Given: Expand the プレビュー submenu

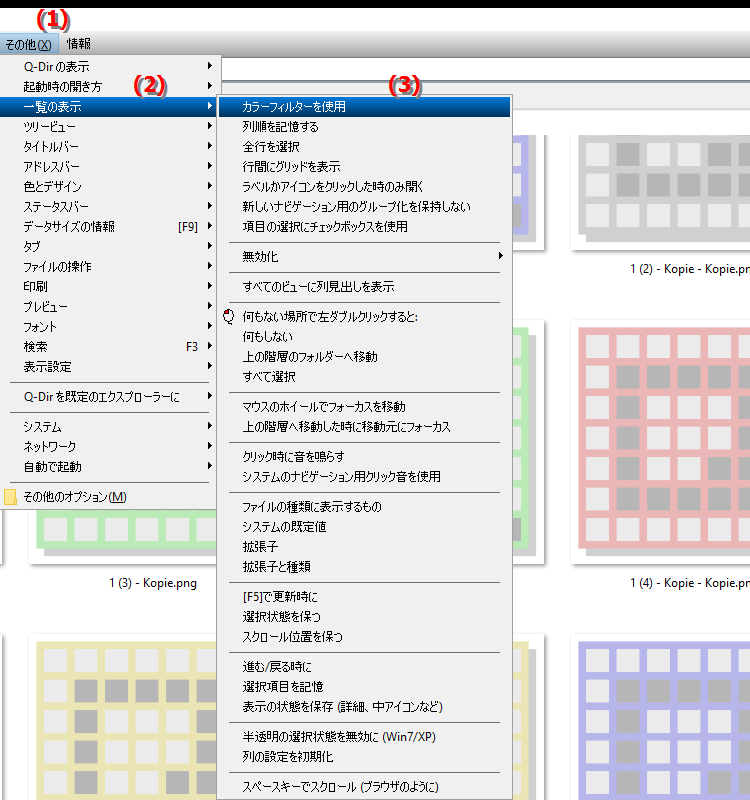Looking at the screenshot, I should coord(110,307).
